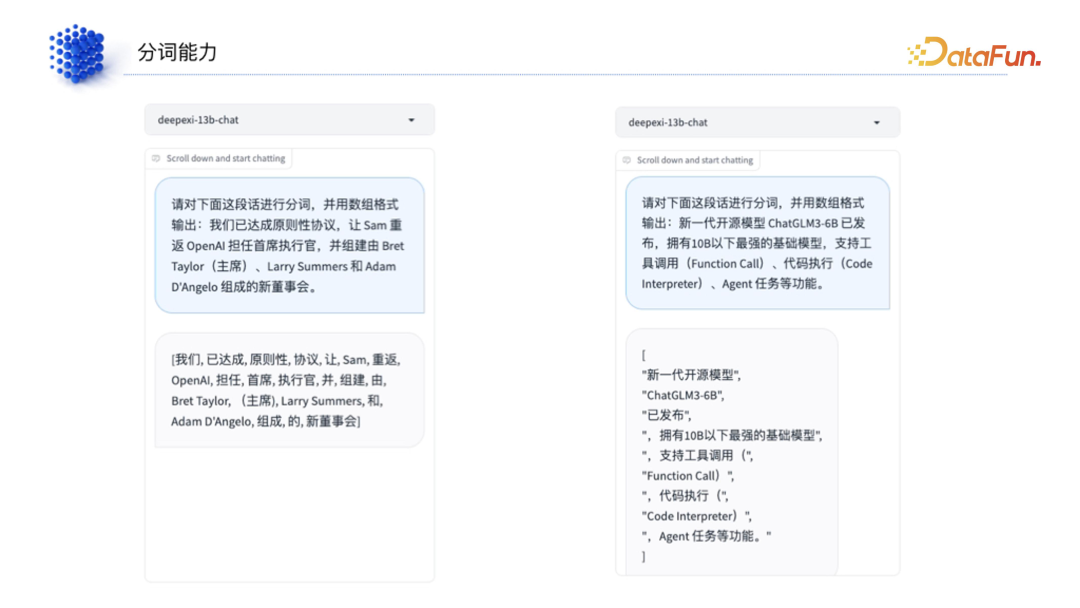Select the left user prompt about Sam and OpenAI
This screenshot has height=608, width=1080.
[x=289, y=245]
